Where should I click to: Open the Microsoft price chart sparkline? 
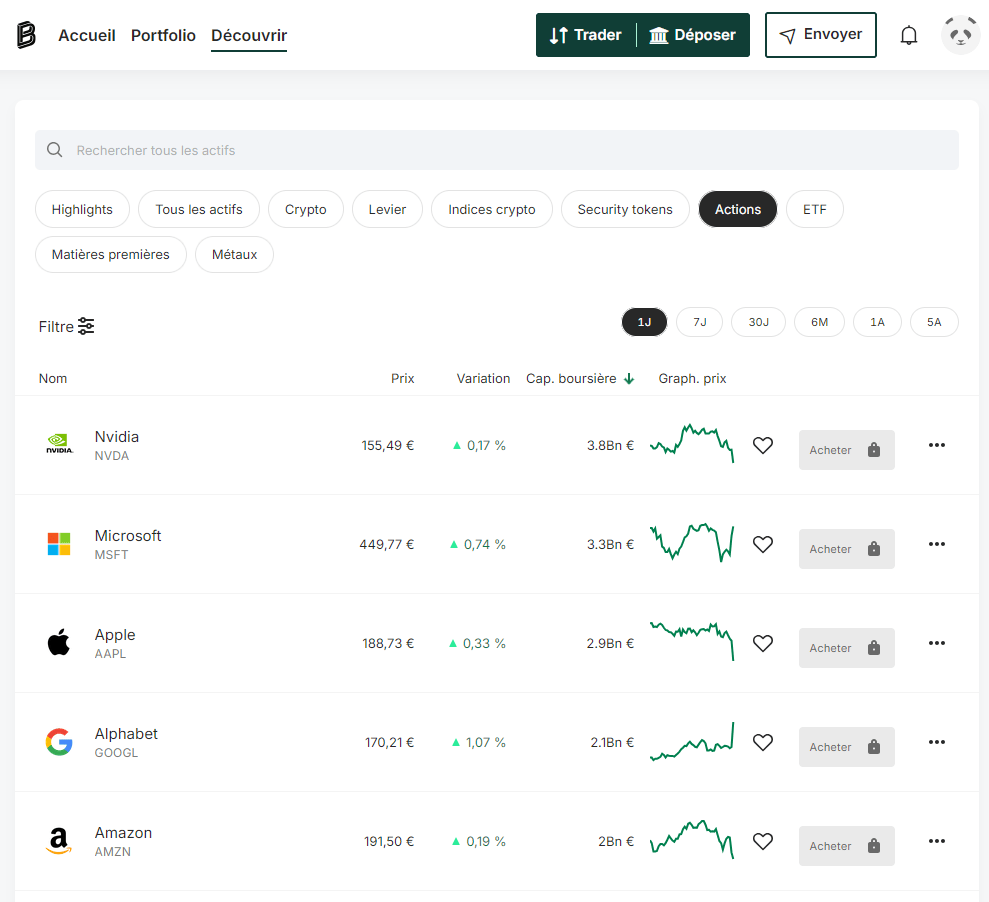point(692,542)
